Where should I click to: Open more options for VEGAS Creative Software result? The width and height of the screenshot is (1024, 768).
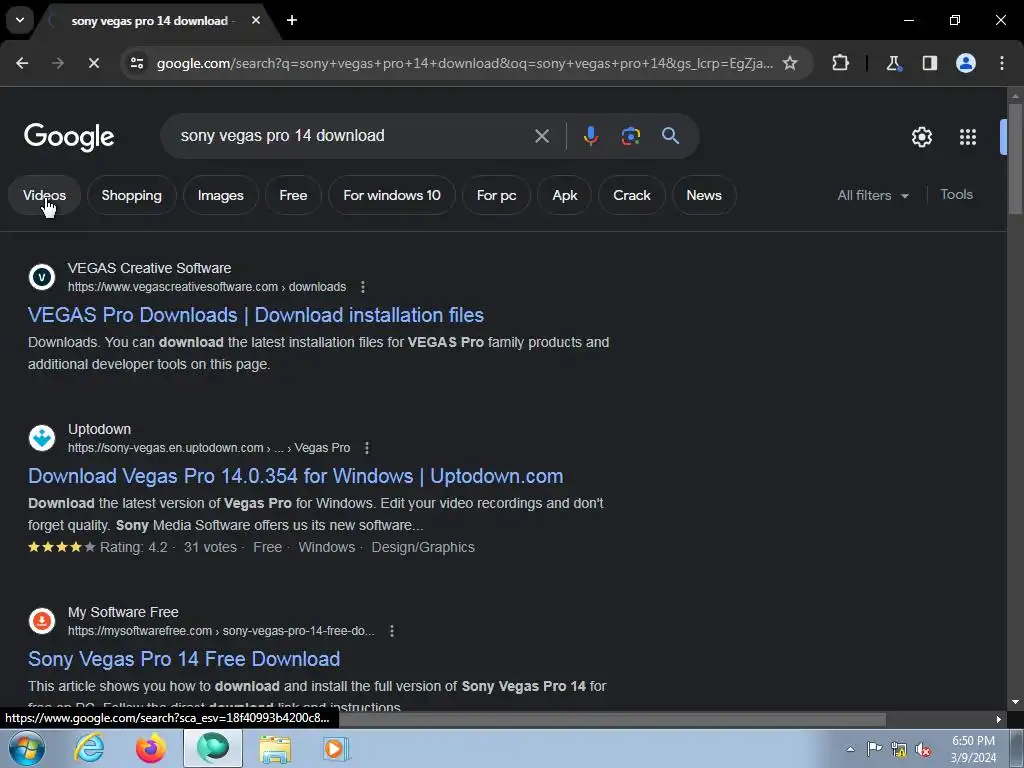point(363,287)
